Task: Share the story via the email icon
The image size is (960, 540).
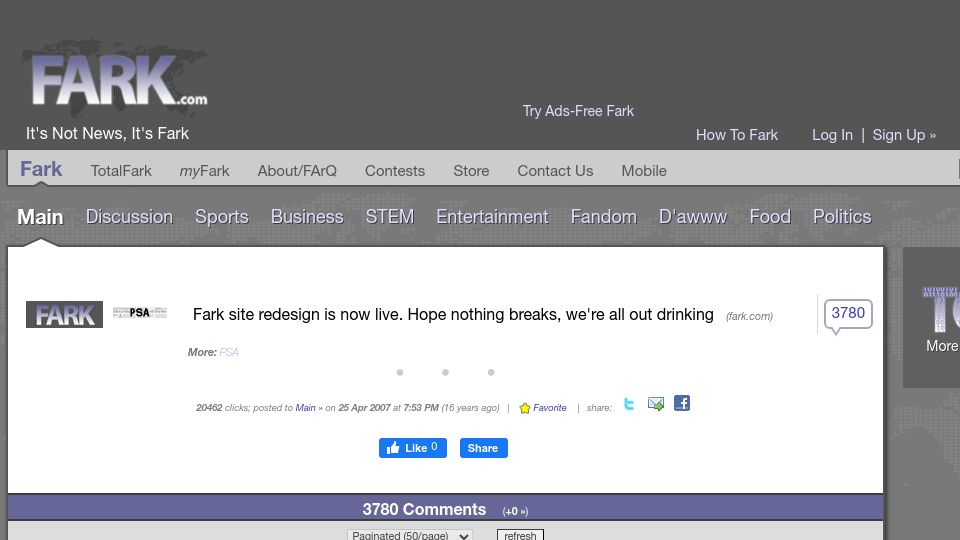Action: tap(656, 404)
